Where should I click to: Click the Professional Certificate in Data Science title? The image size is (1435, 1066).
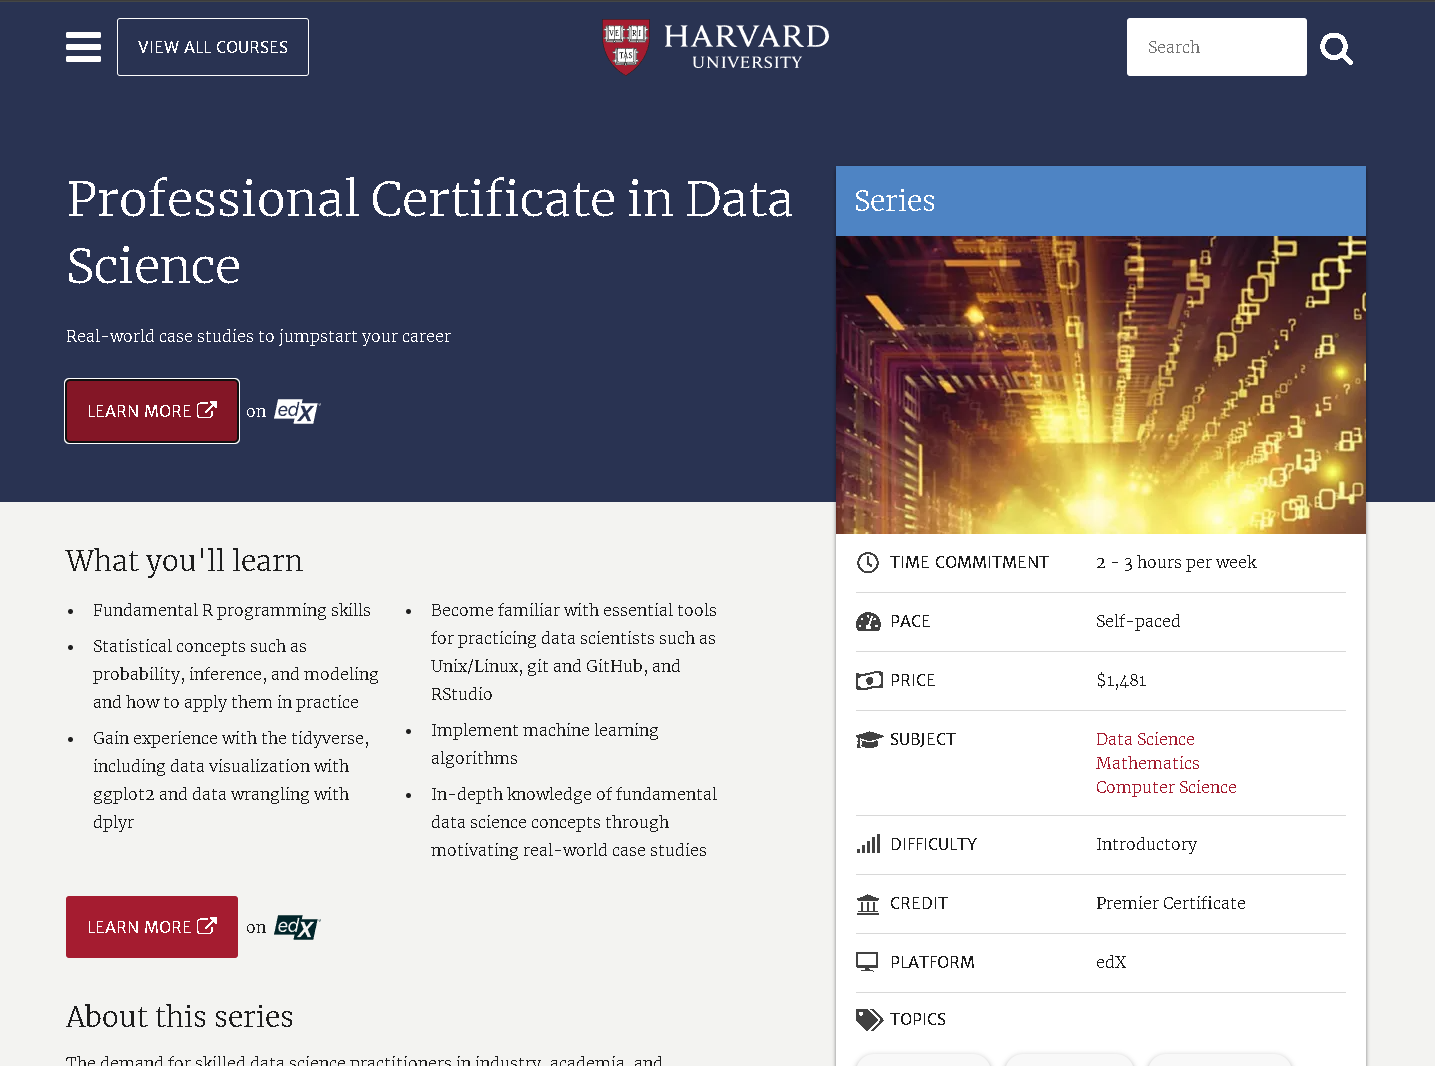pyautogui.click(x=430, y=232)
